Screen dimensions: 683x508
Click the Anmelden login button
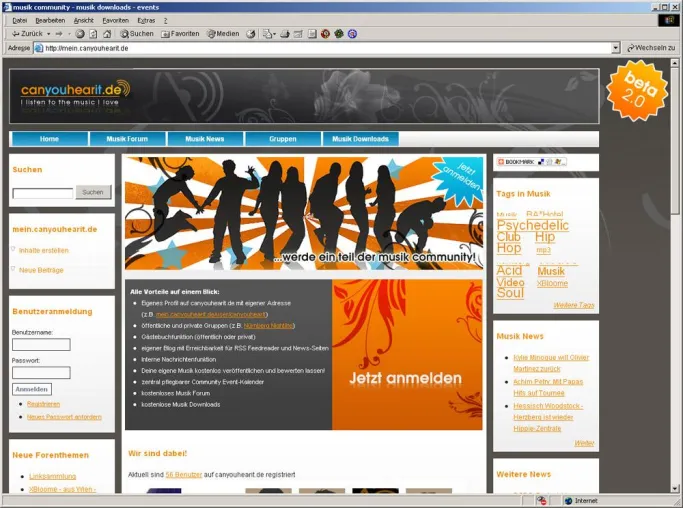32,389
